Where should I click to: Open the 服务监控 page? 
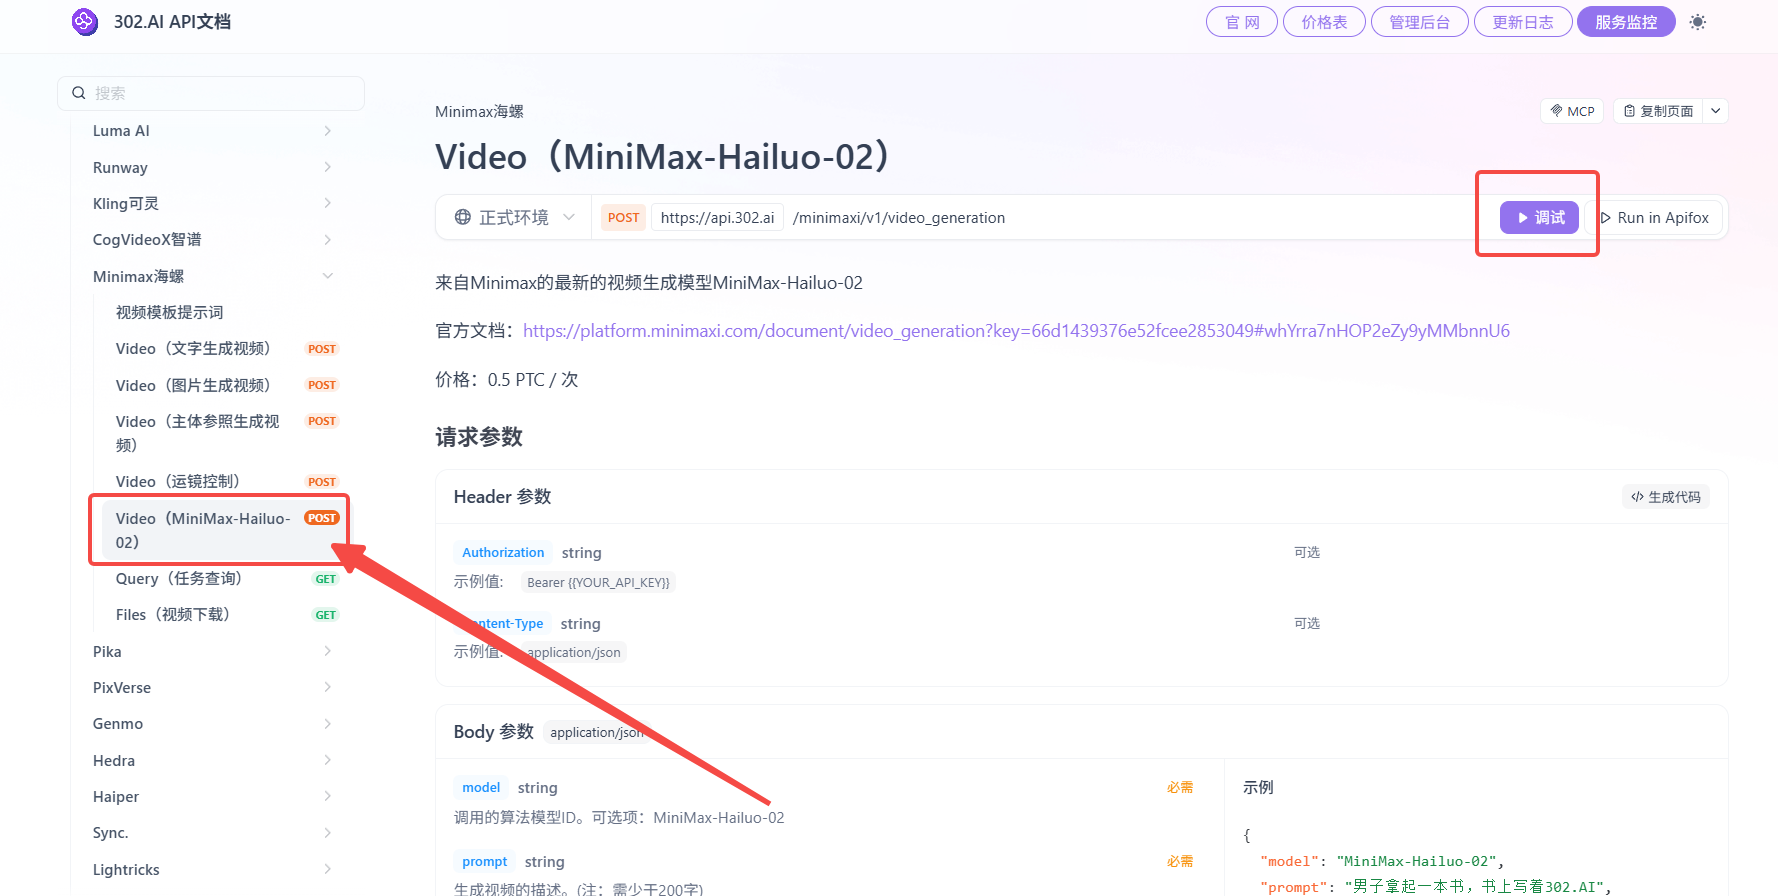tap(1626, 22)
